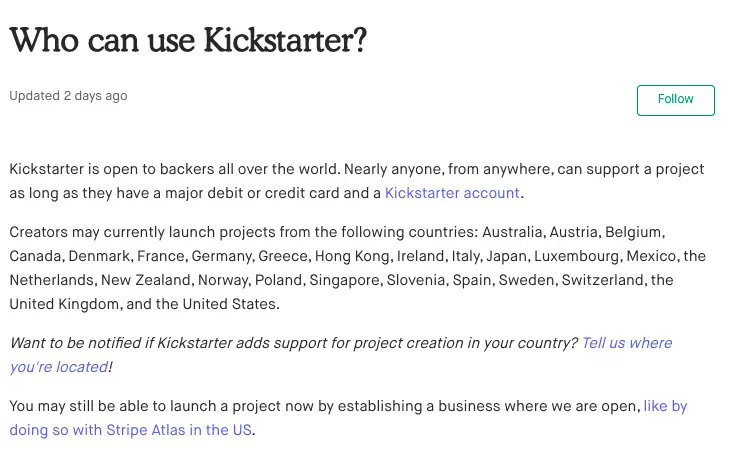The height and width of the screenshot is (462, 735).
Task: Select the 'Who can use Kickstarter?' heading
Action: click(x=188, y=40)
